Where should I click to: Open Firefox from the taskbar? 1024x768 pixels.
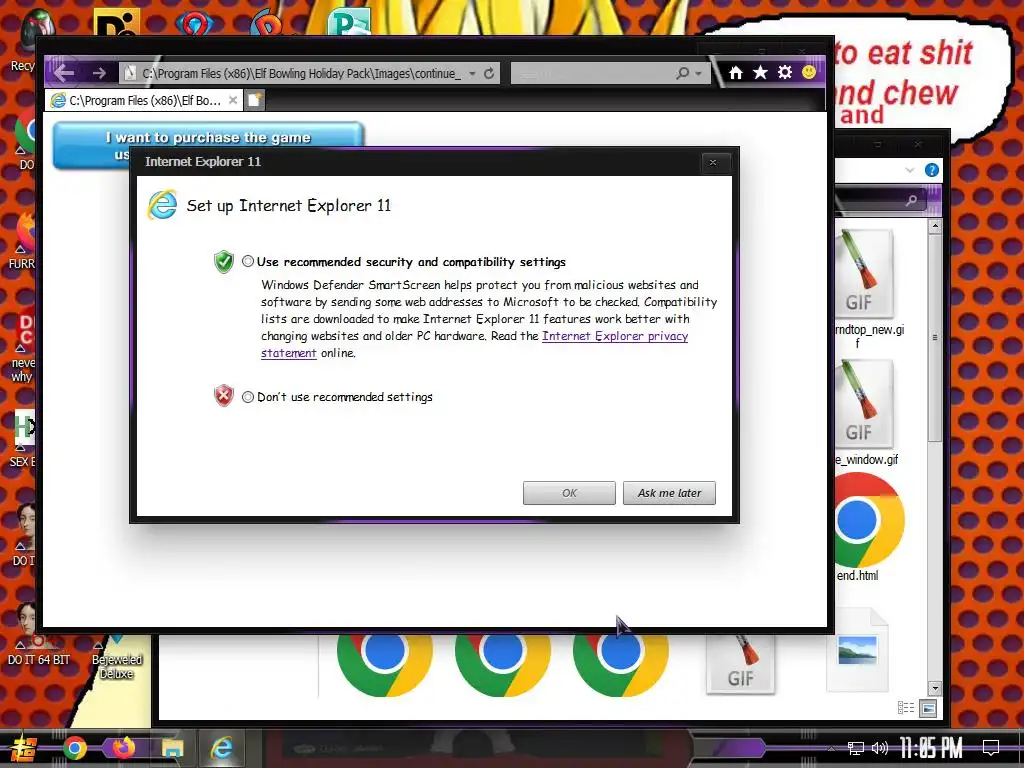[x=123, y=747]
